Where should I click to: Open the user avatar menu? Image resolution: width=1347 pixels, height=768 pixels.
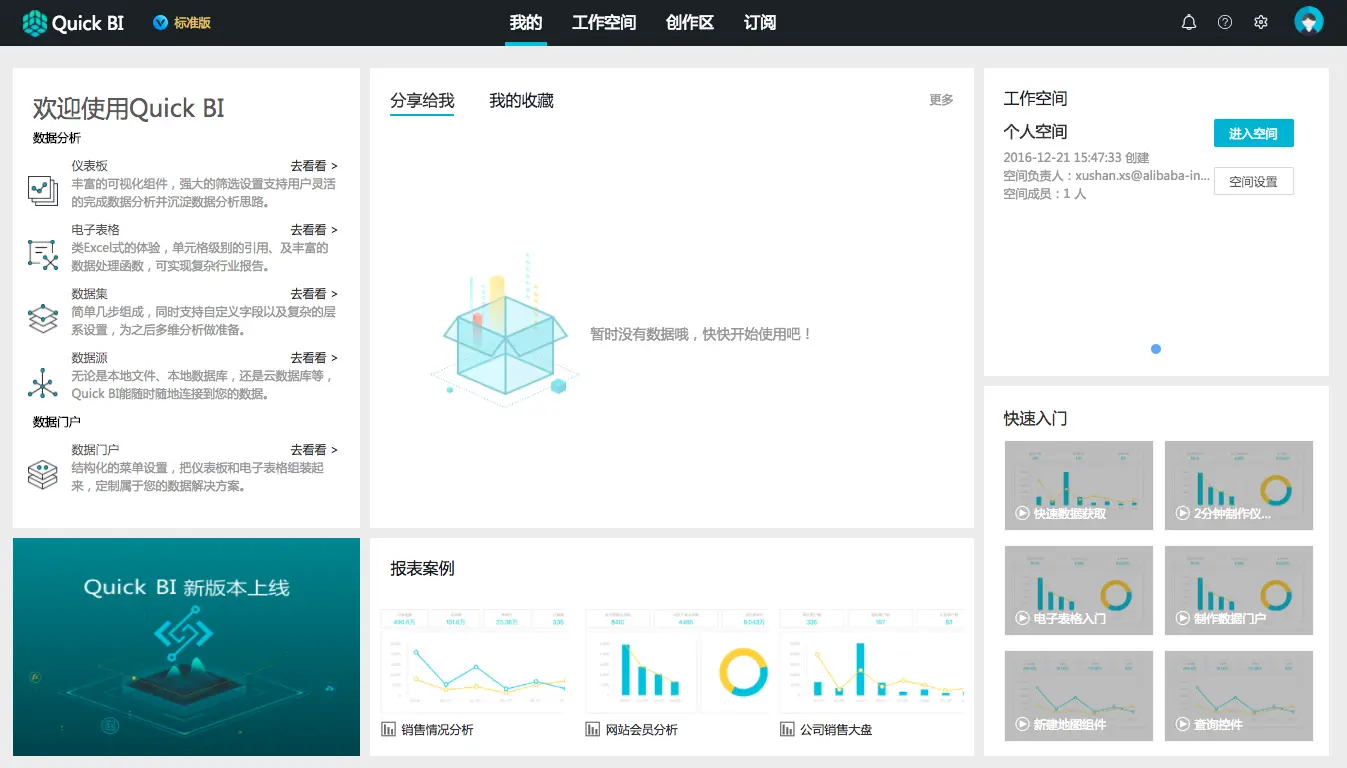tap(1309, 21)
